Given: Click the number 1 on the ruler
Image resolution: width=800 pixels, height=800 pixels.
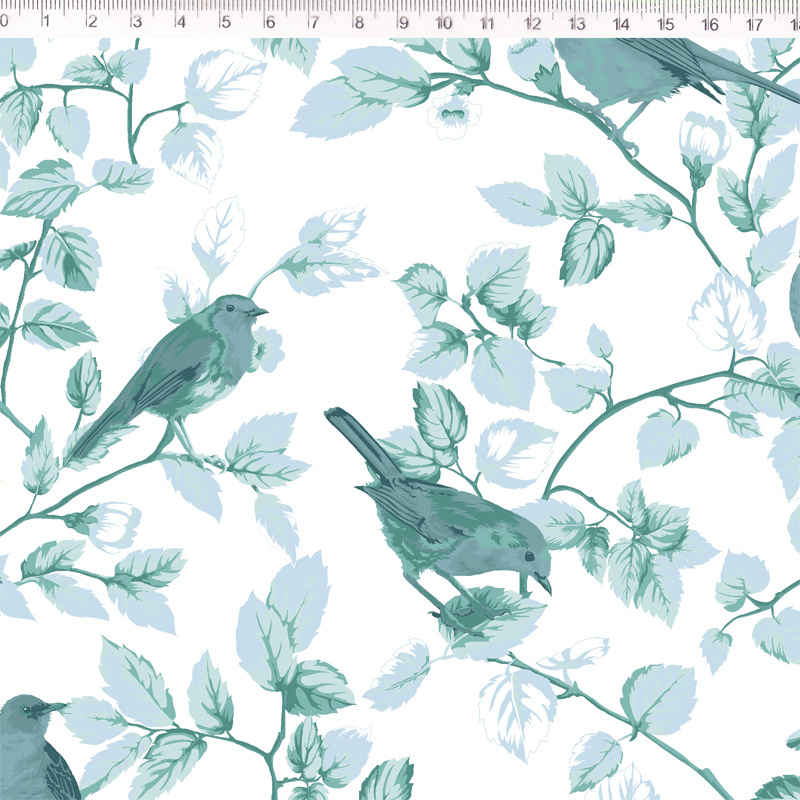Looking at the screenshot, I should [46, 22].
